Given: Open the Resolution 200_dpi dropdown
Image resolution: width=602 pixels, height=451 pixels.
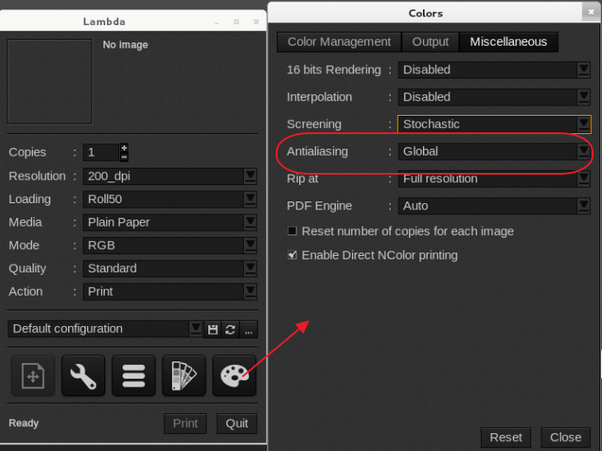Looking at the screenshot, I should coord(250,176).
